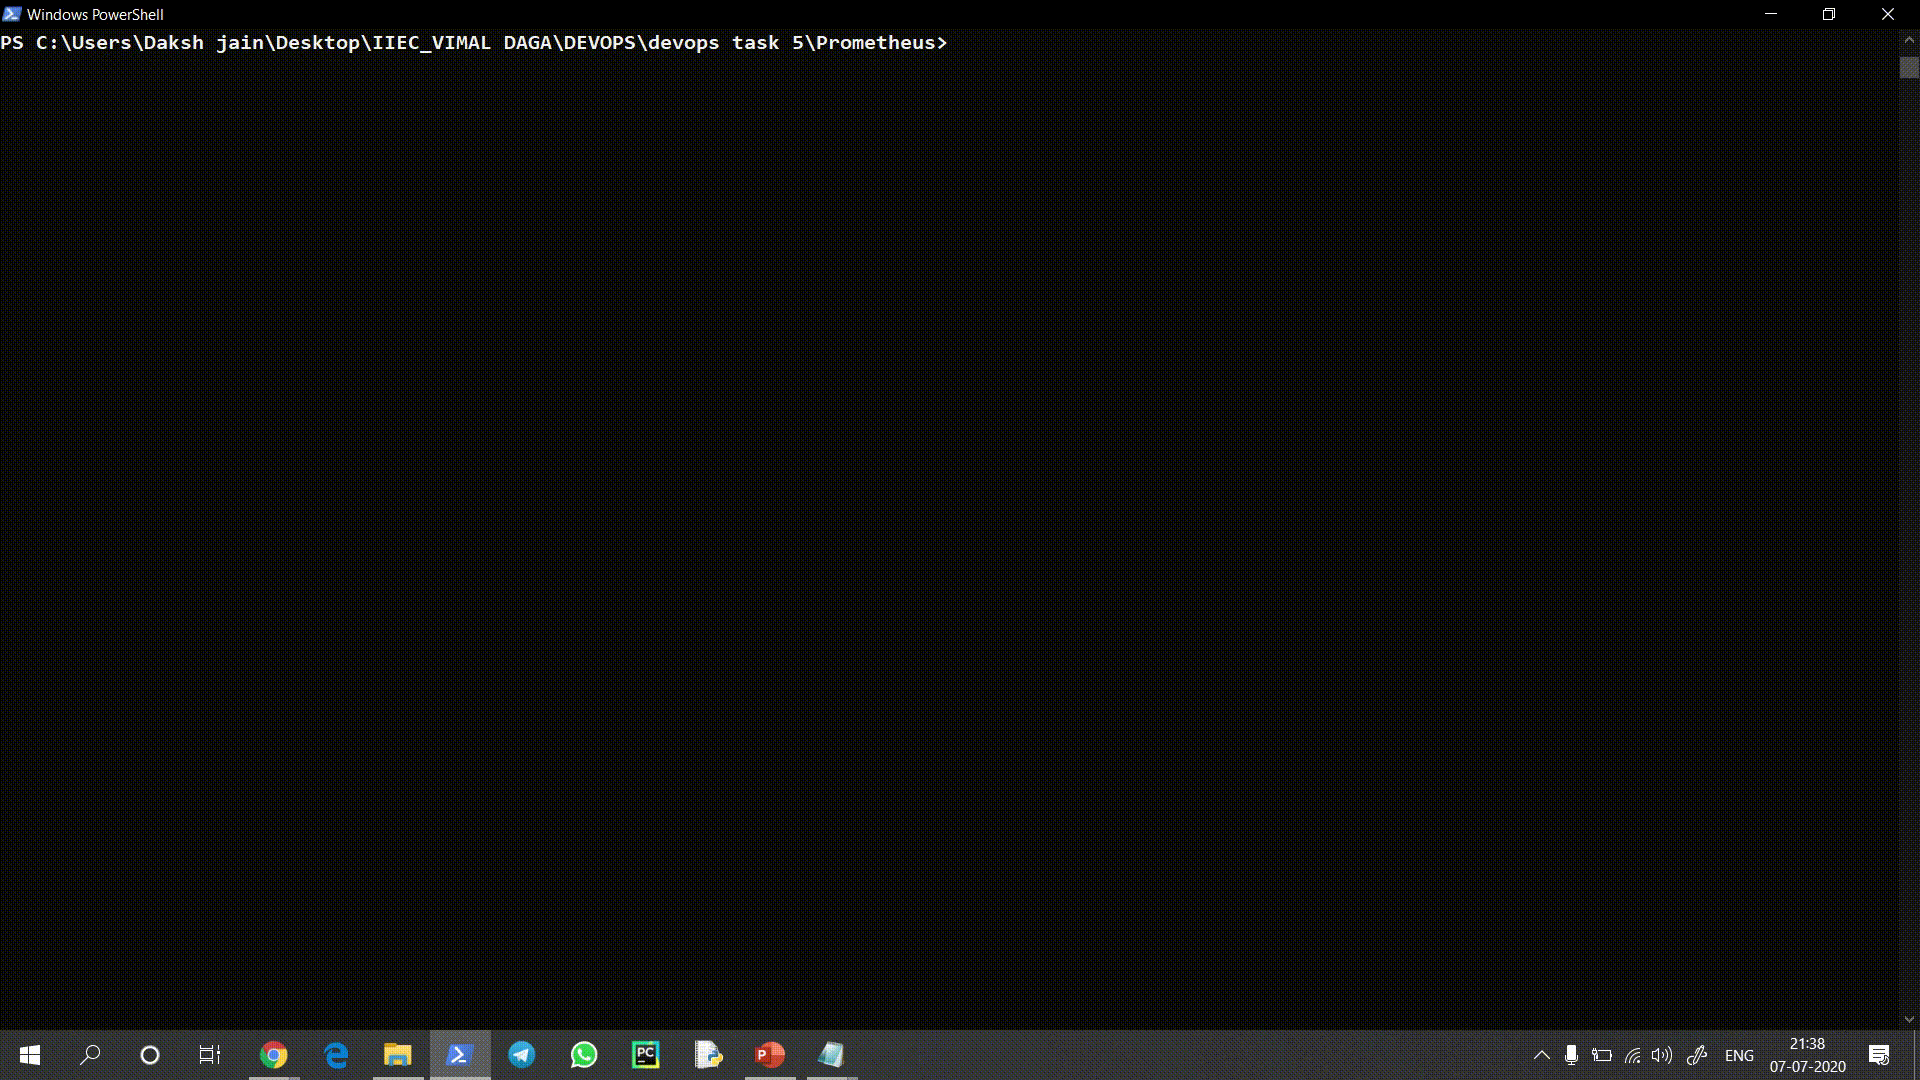Open Cortana from the taskbar
Image resolution: width=1920 pixels, height=1080 pixels.
pos(150,1055)
